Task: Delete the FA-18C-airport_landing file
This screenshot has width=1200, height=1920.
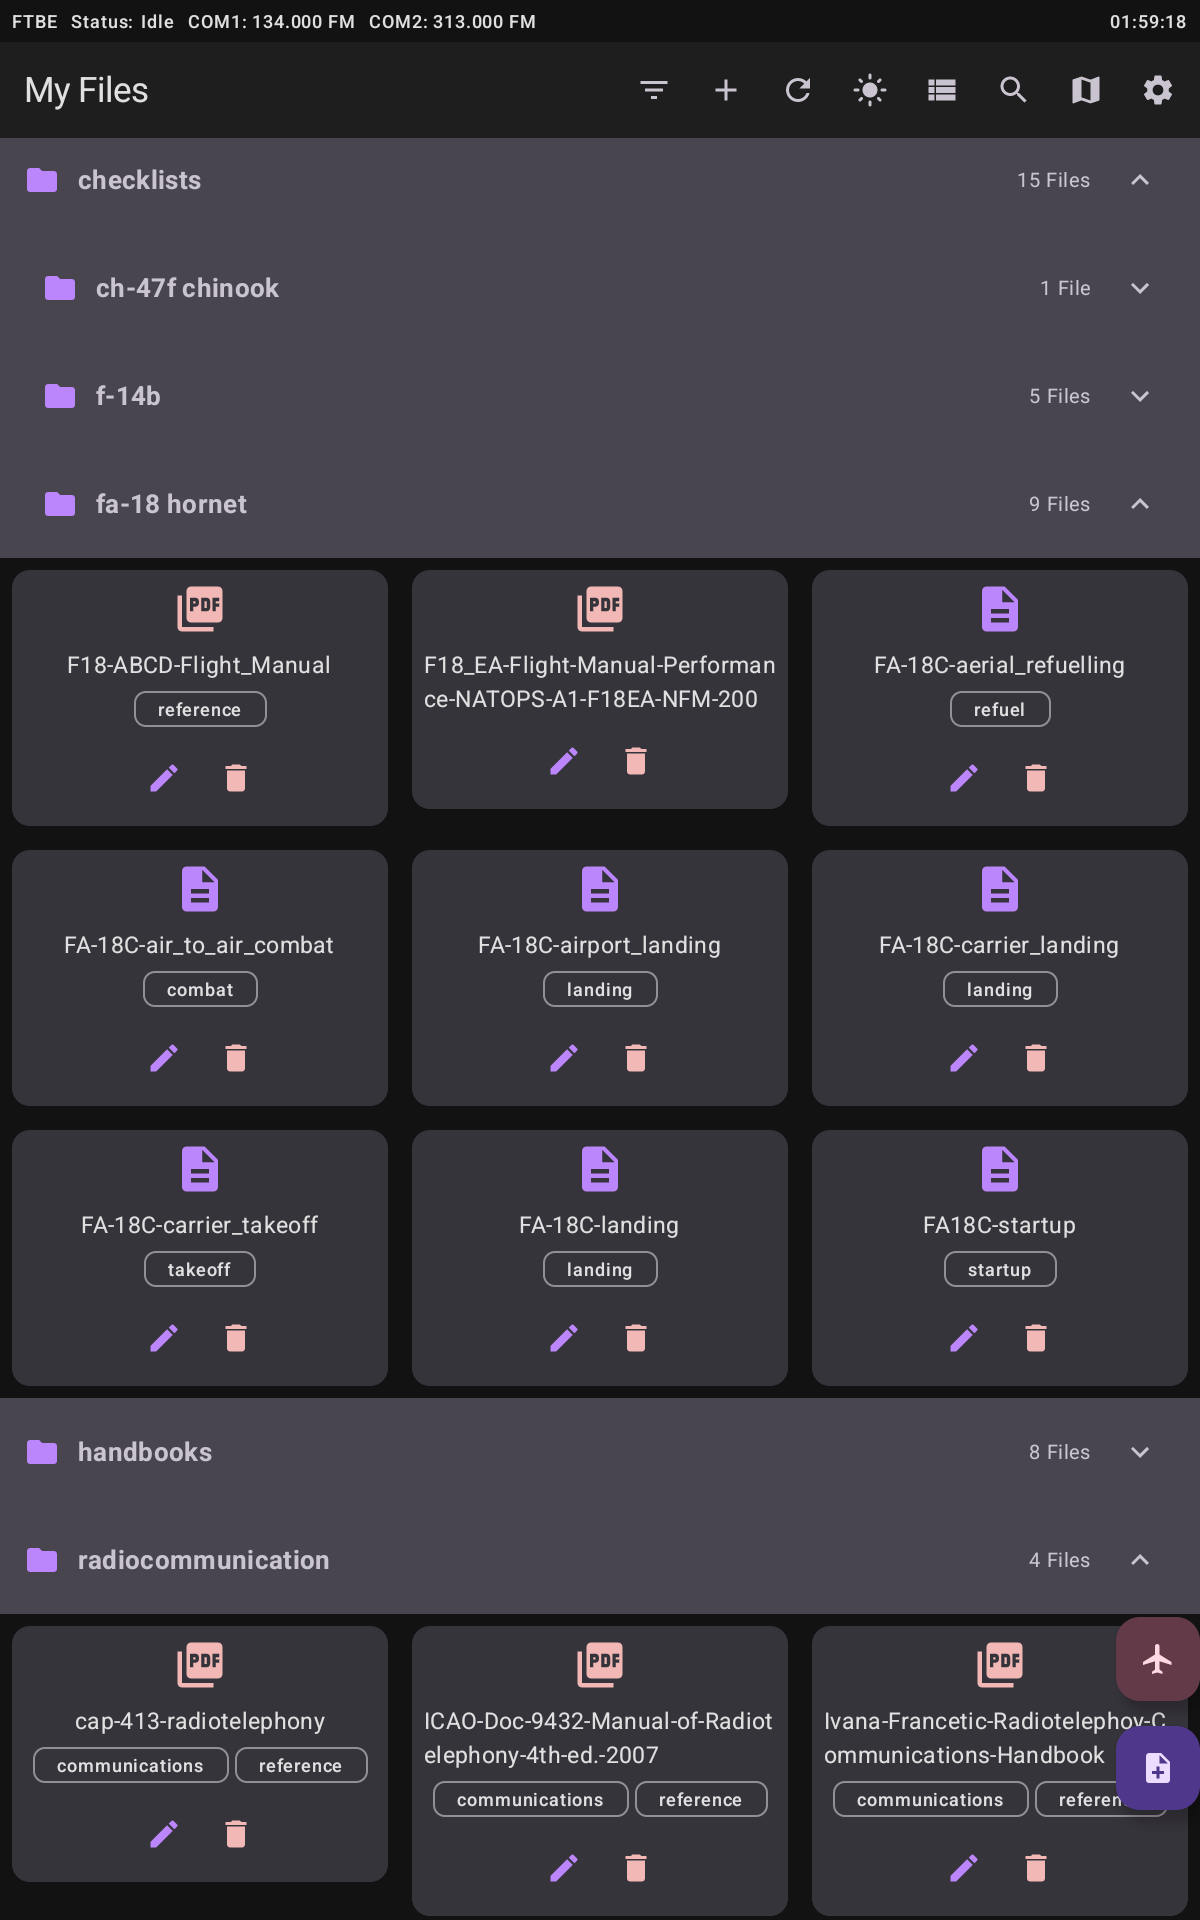Action: click(x=636, y=1057)
